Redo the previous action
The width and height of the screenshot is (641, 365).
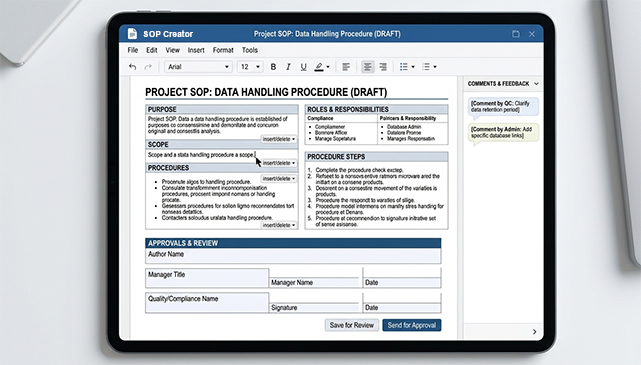tap(148, 67)
